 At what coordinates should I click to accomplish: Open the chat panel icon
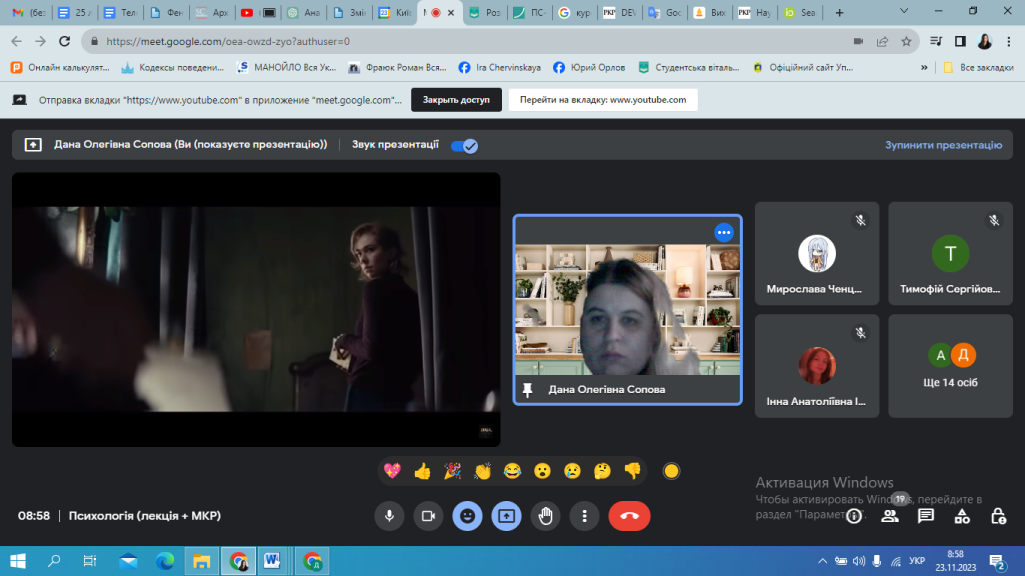(x=926, y=516)
